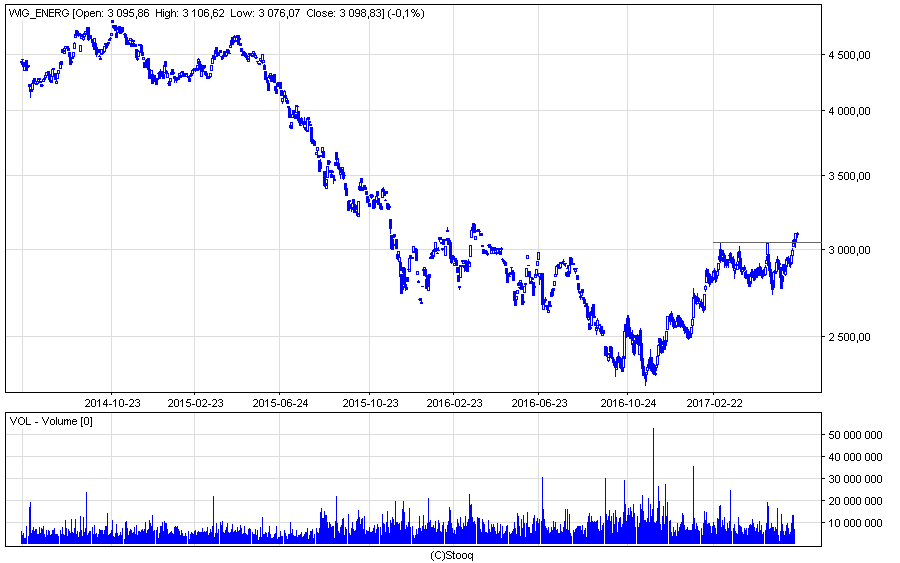Click the 2 500,00 price axis label
900x563 pixels.
(x=849, y=337)
